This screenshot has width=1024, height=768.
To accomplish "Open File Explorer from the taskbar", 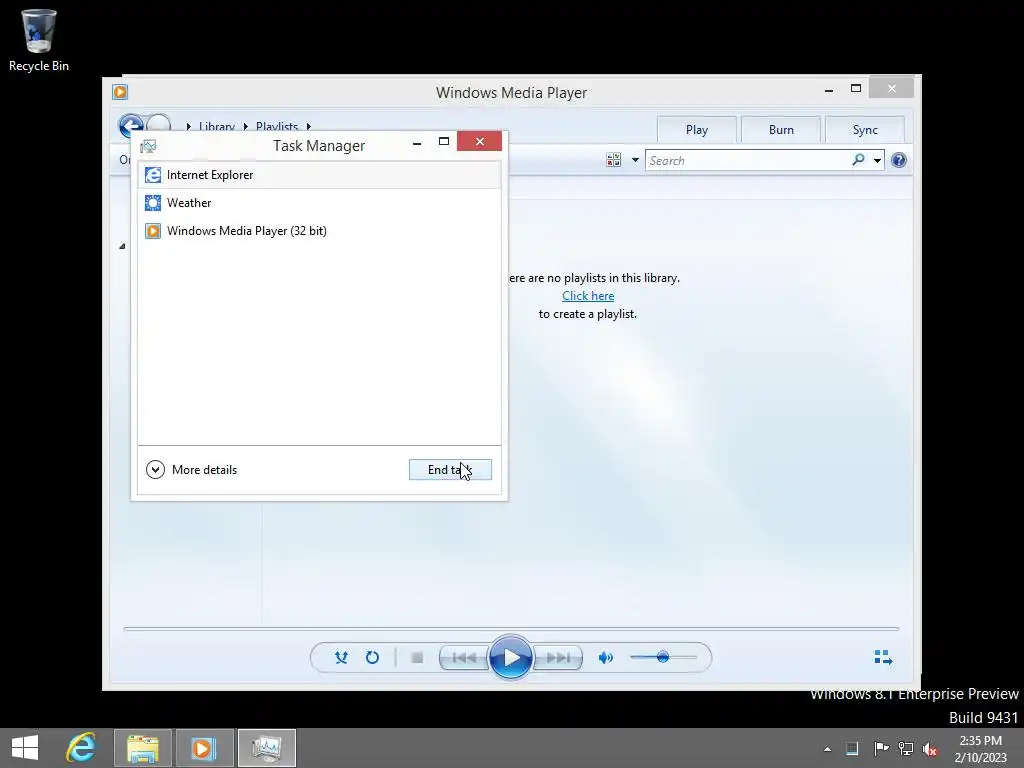I will (143, 748).
